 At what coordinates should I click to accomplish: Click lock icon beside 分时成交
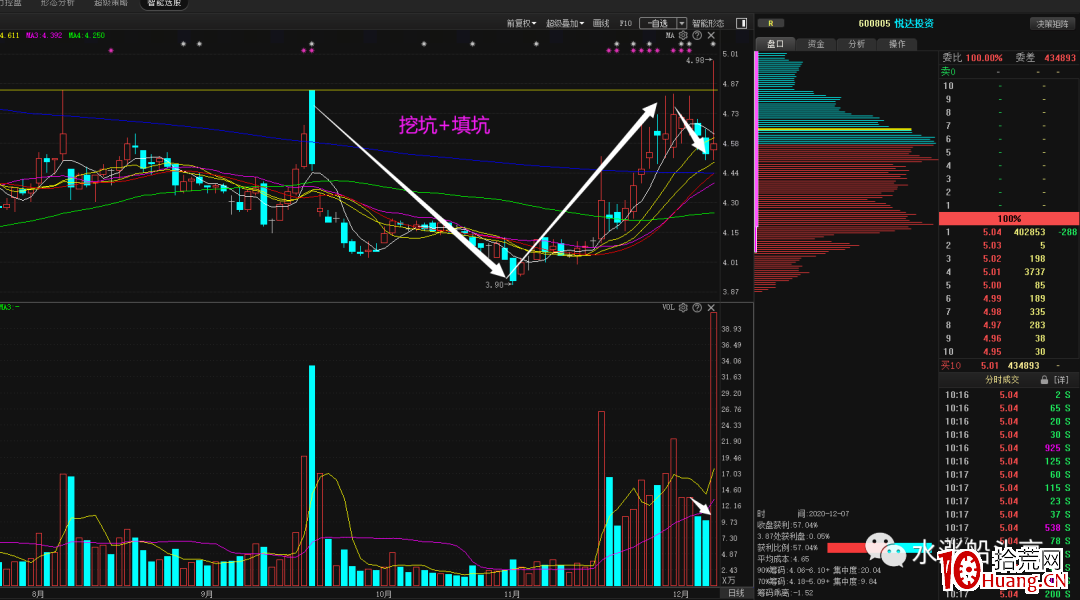pyautogui.click(x=1044, y=380)
